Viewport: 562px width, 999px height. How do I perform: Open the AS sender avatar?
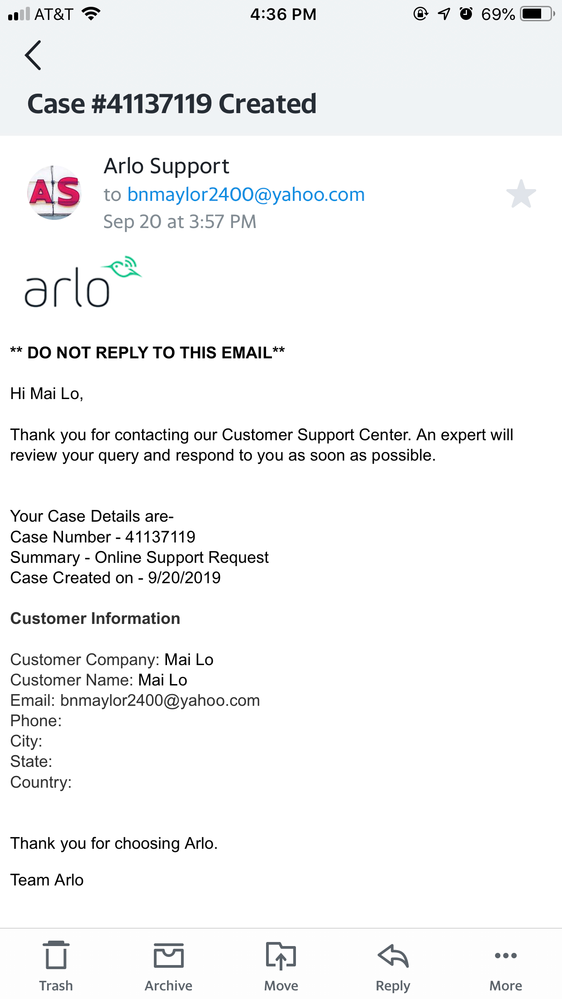pos(54,193)
